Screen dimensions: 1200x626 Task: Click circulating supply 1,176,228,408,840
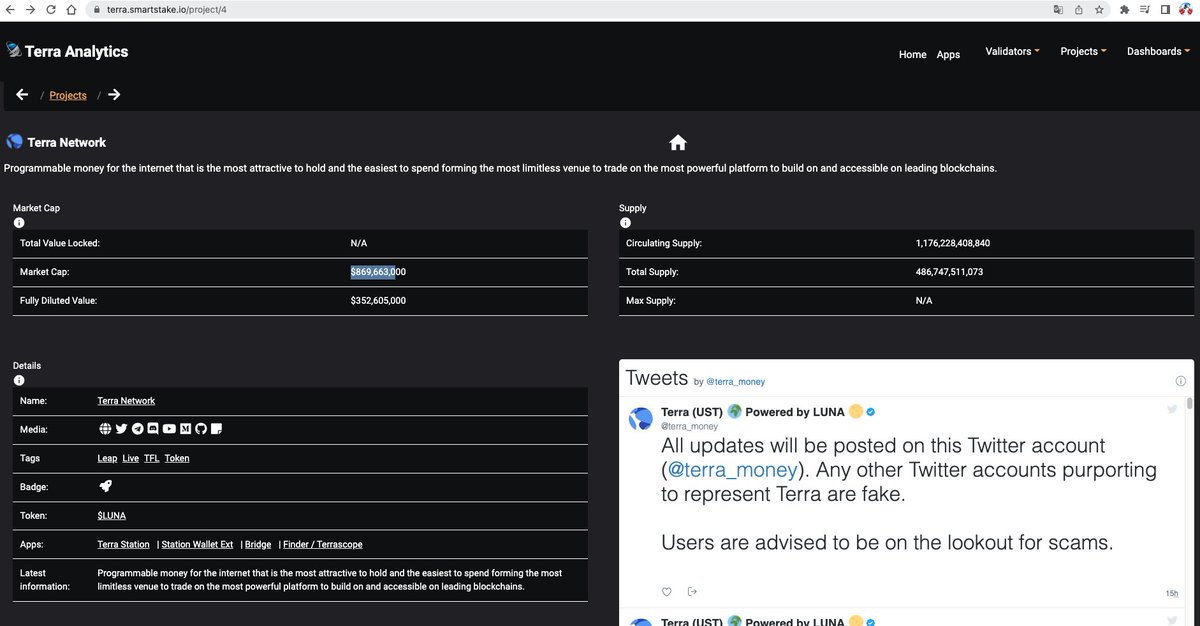(x=953, y=243)
